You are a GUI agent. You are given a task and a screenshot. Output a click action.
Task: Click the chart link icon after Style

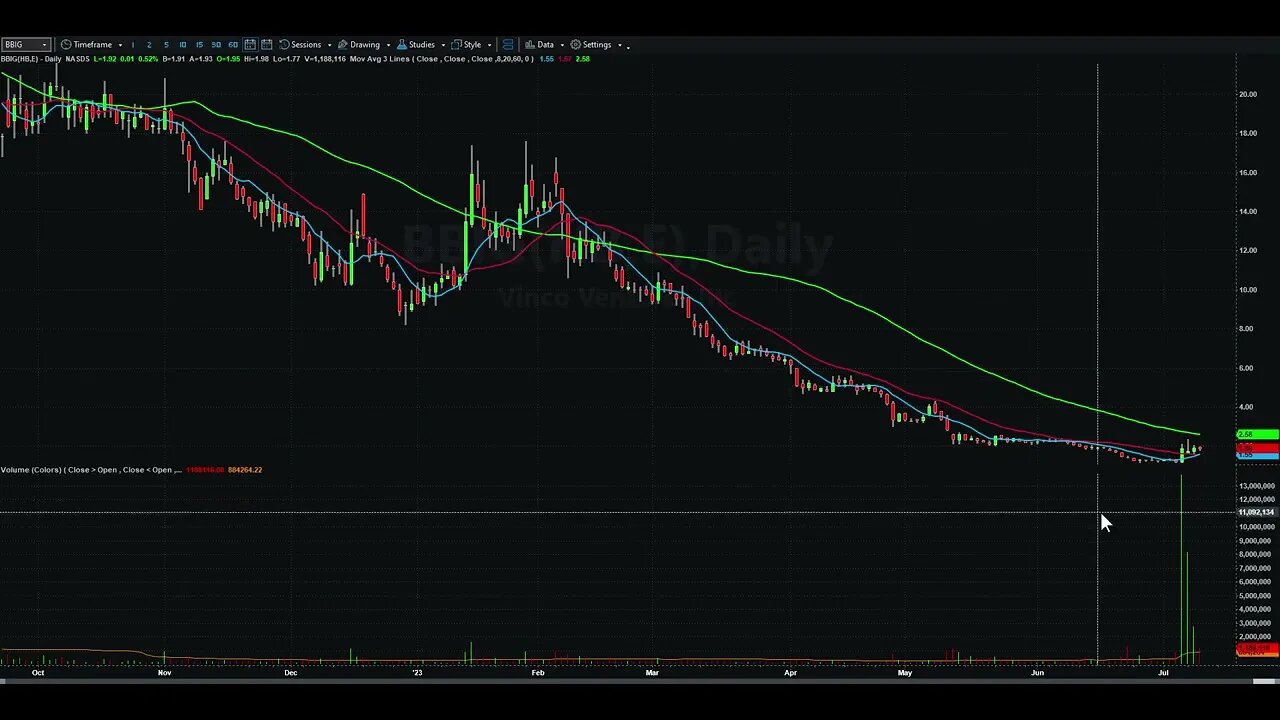(508, 45)
